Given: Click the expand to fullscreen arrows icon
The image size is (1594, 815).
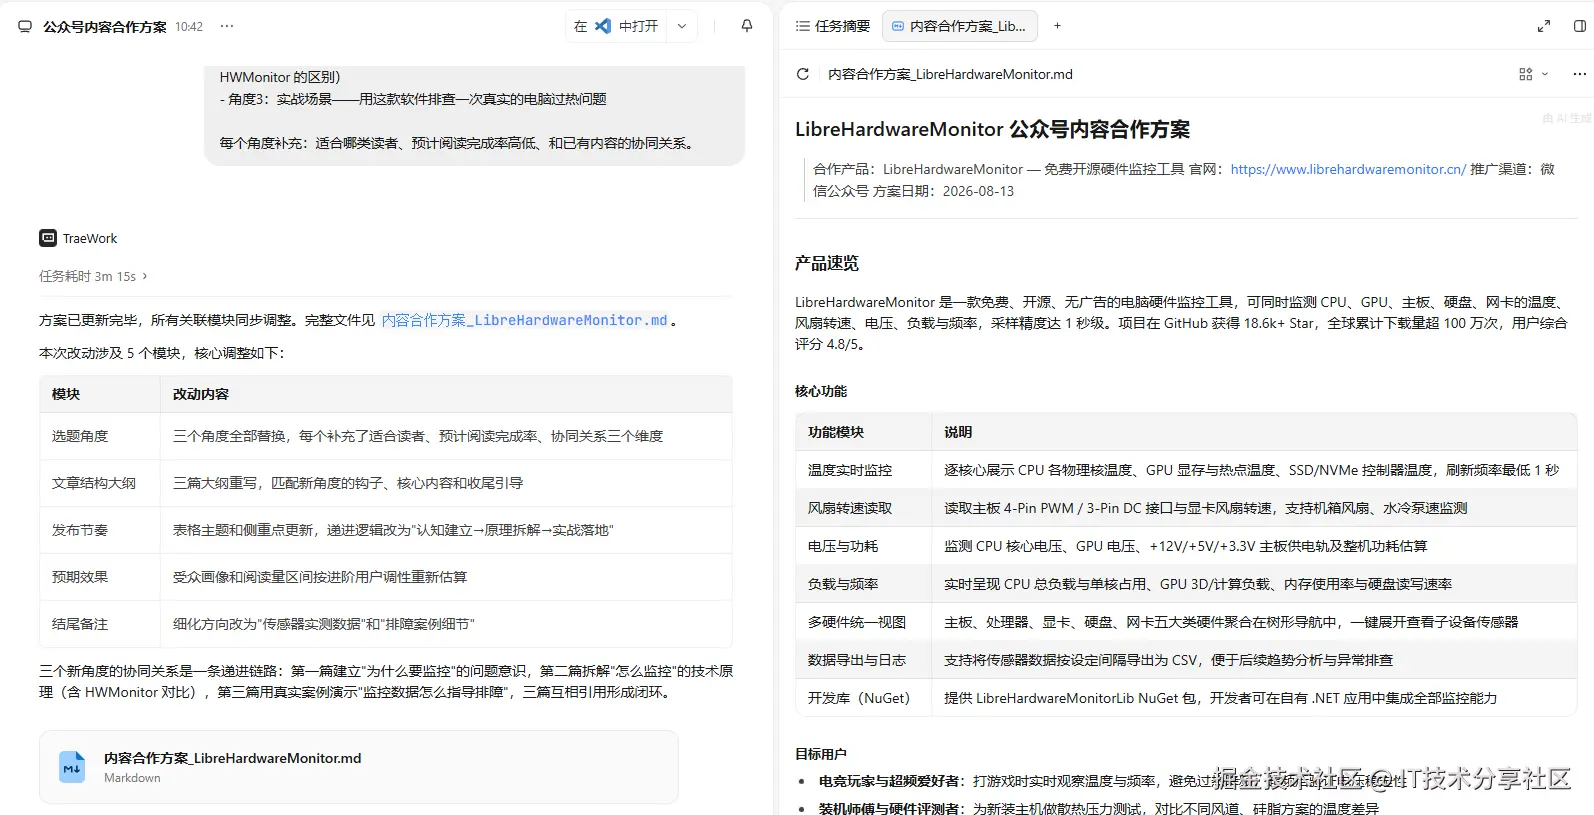Looking at the screenshot, I should coord(1544,26).
